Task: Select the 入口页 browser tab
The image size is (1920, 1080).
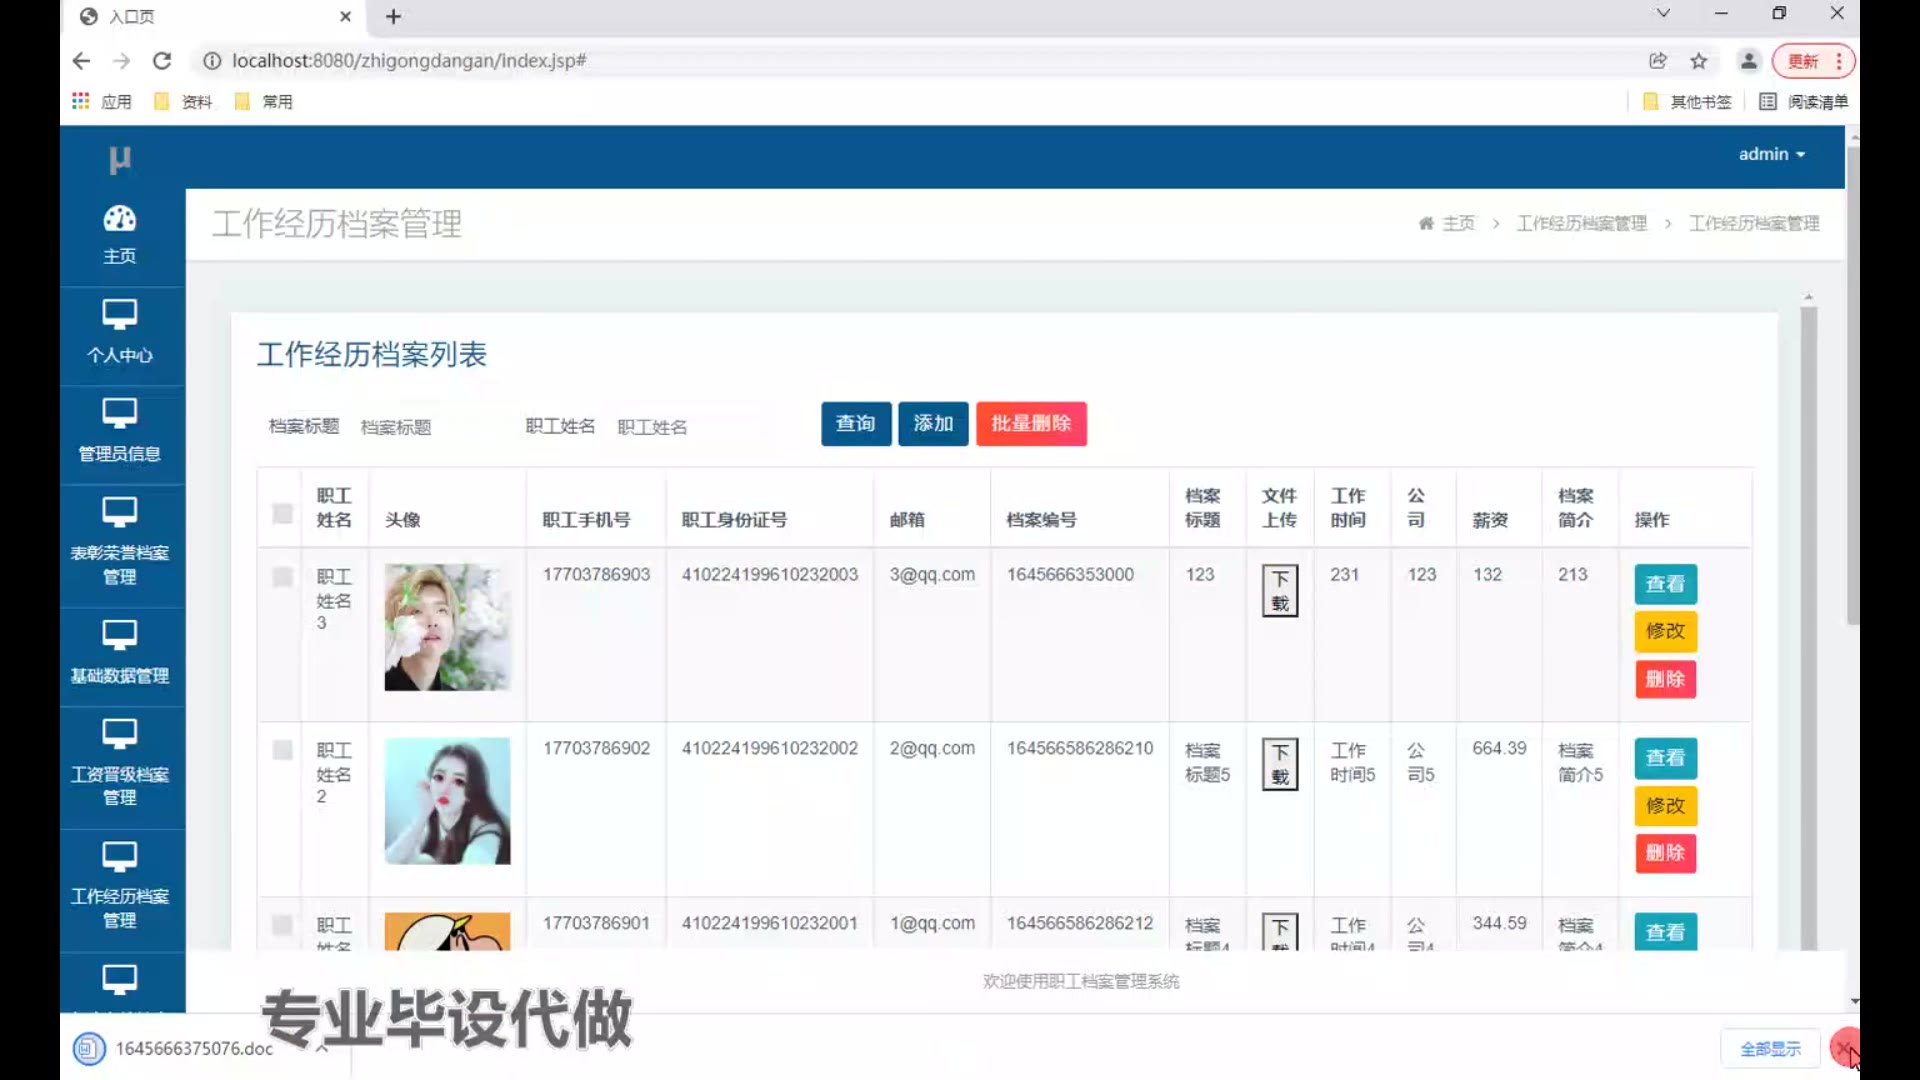Action: tap(216, 16)
